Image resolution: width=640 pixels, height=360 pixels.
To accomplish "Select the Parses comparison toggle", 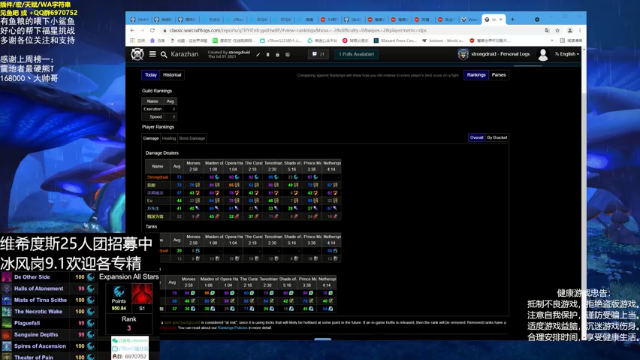I will [x=498, y=75].
